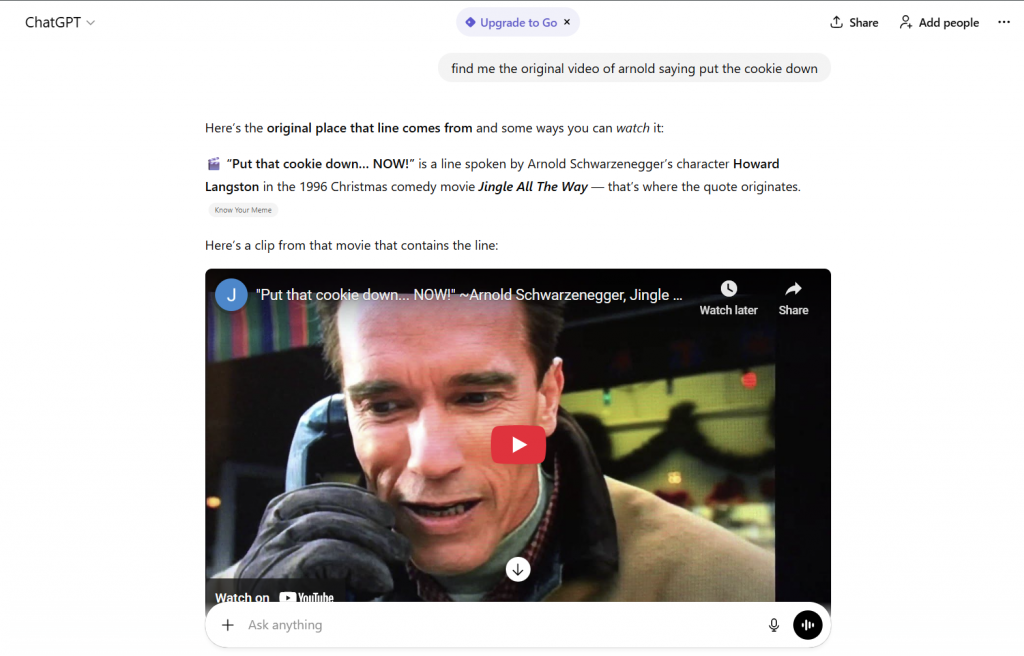The image size is (1024, 656).
Task: Open the ChatGPT model selector dropdown
Action: 60,23
